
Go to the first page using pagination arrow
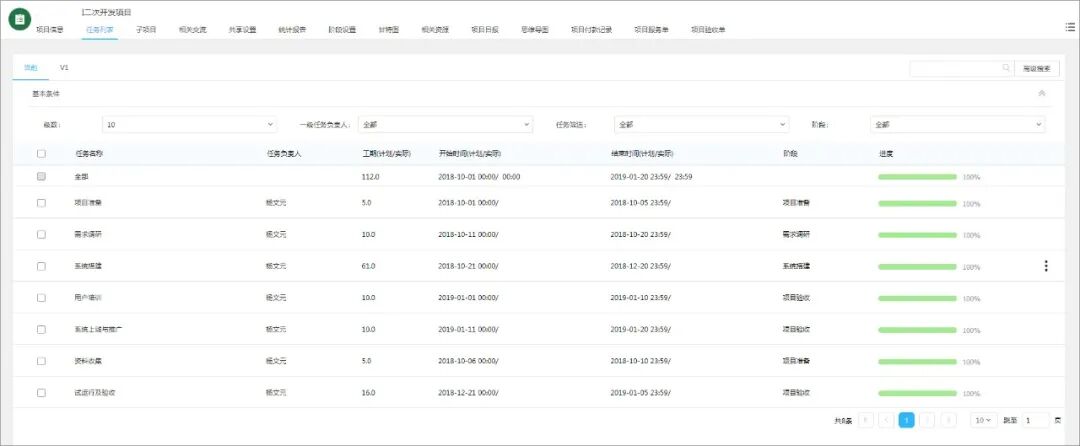pos(866,420)
